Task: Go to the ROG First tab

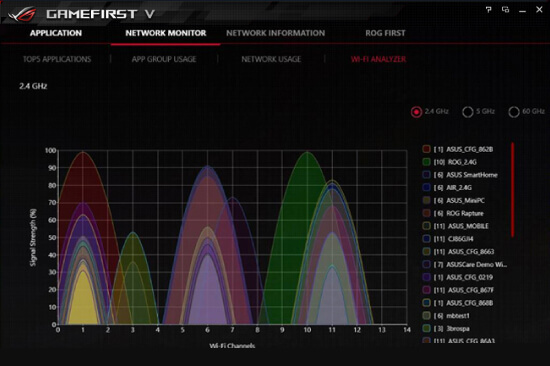Action: pos(385,33)
